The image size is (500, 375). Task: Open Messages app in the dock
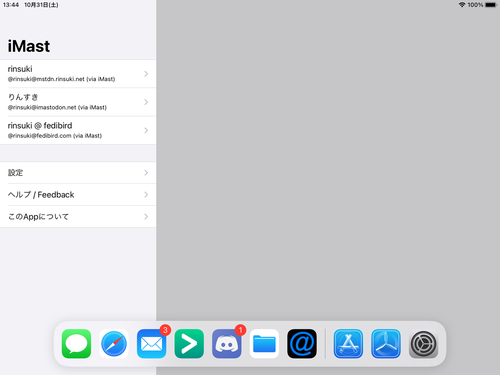point(76,344)
